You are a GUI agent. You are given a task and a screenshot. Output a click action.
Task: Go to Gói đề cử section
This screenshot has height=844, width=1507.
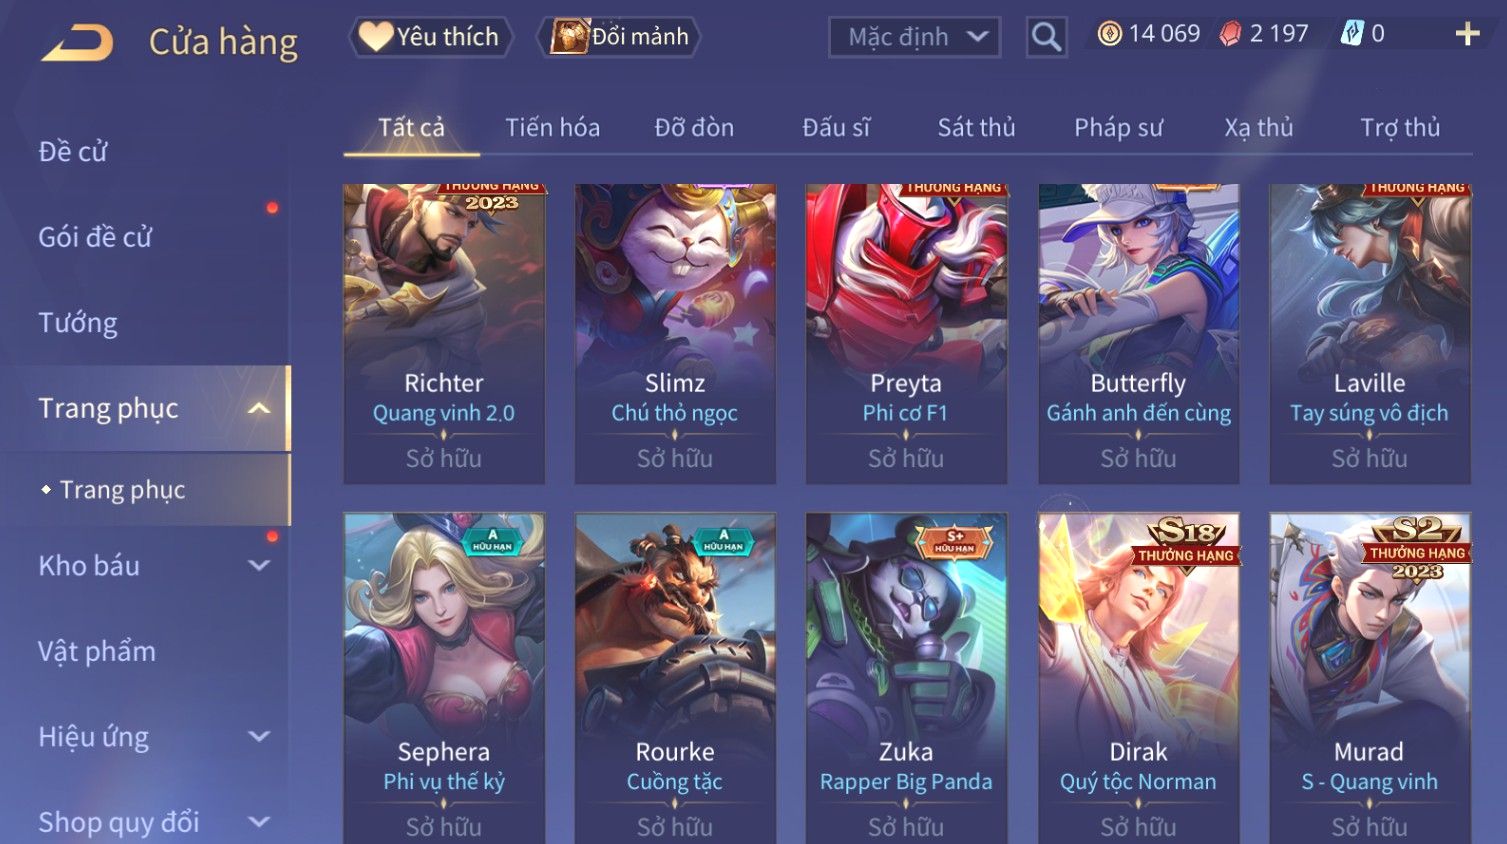tap(95, 237)
